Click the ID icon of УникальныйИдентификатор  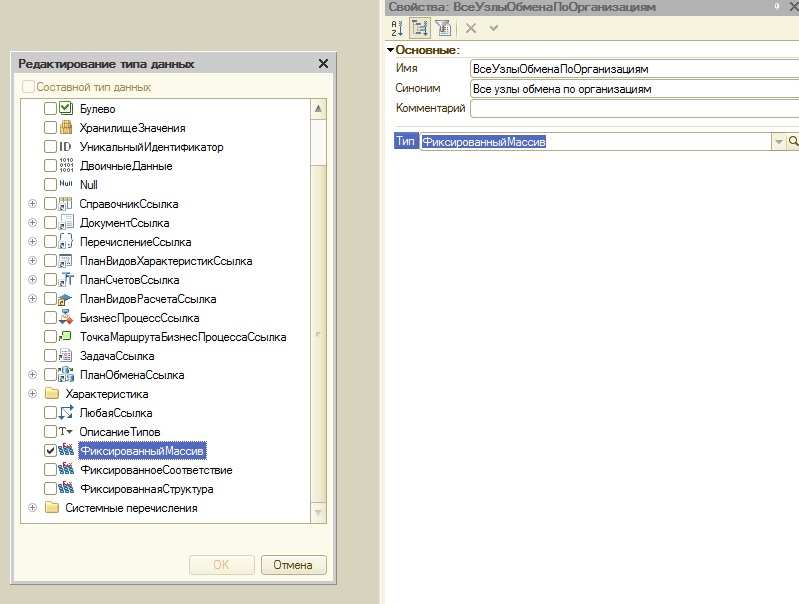[x=65, y=147]
